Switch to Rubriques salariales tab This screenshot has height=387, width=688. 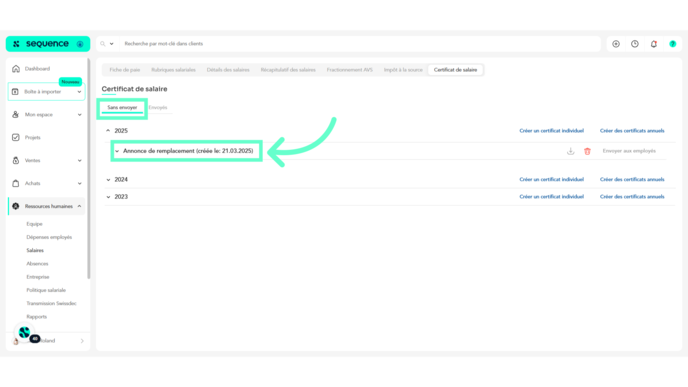(x=173, y=70)
